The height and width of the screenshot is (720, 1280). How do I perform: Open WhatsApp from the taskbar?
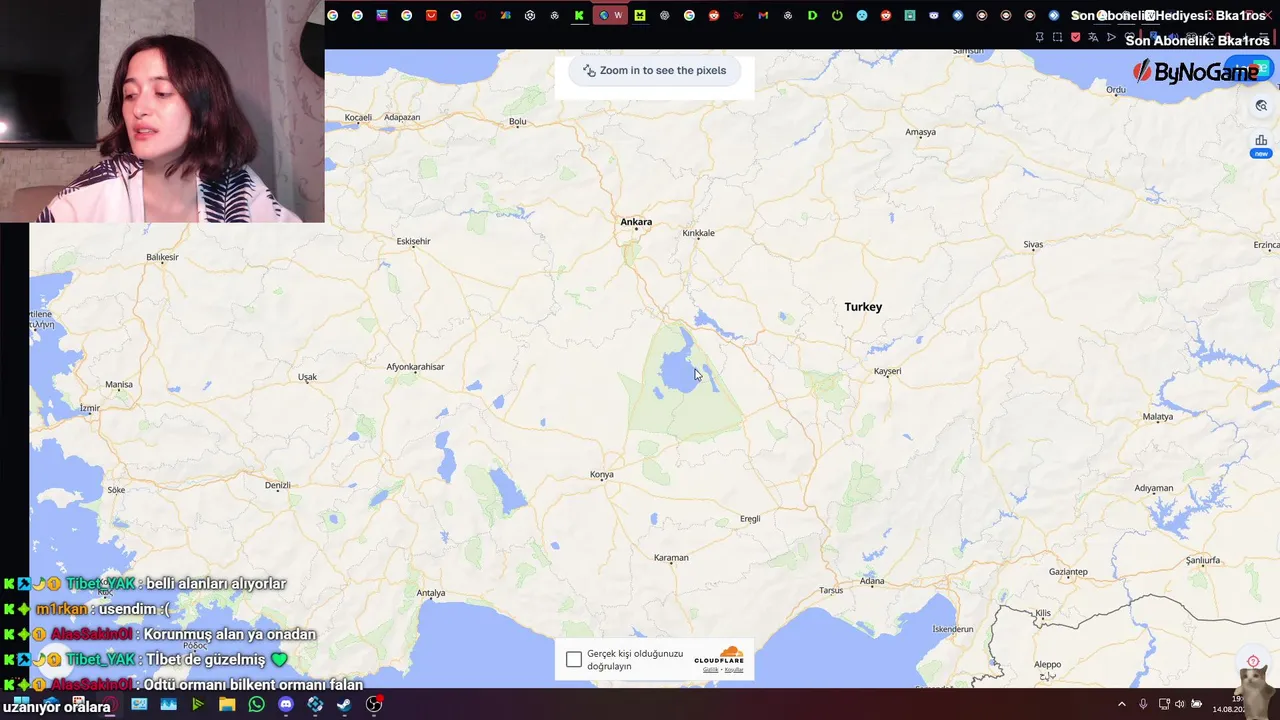tap(256, 704)
